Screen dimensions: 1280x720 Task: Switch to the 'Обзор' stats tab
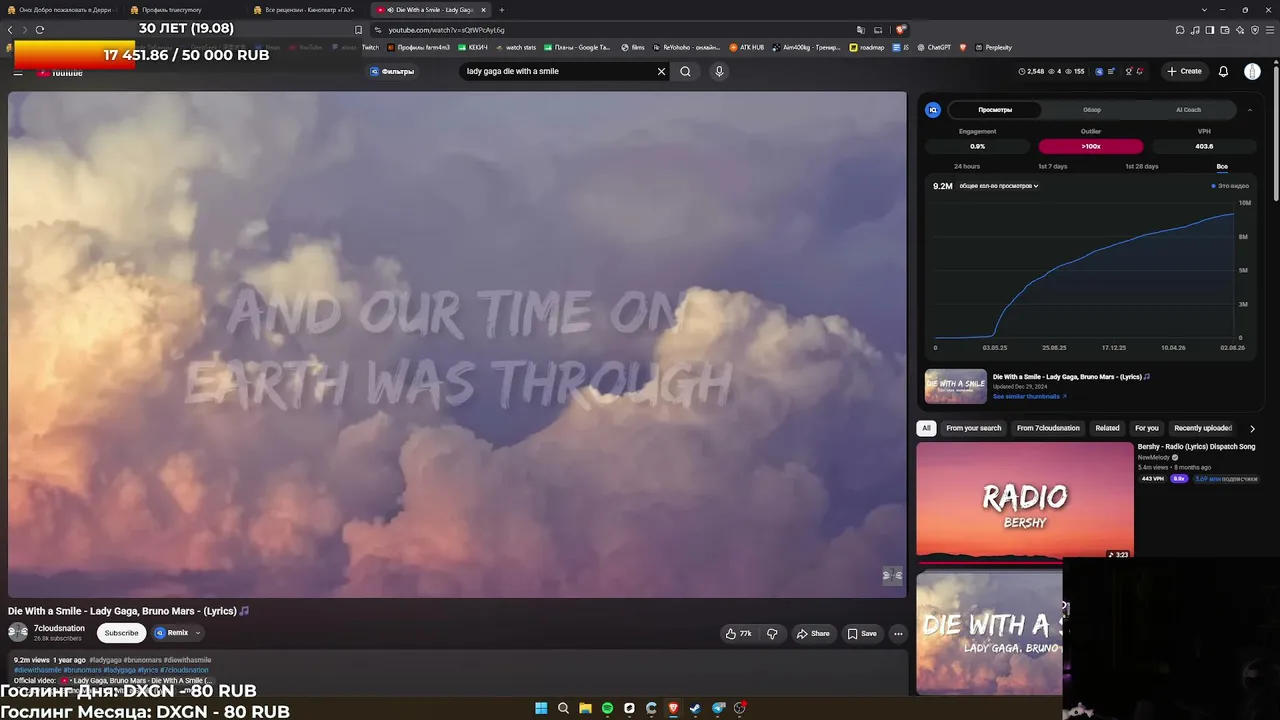1092,110
